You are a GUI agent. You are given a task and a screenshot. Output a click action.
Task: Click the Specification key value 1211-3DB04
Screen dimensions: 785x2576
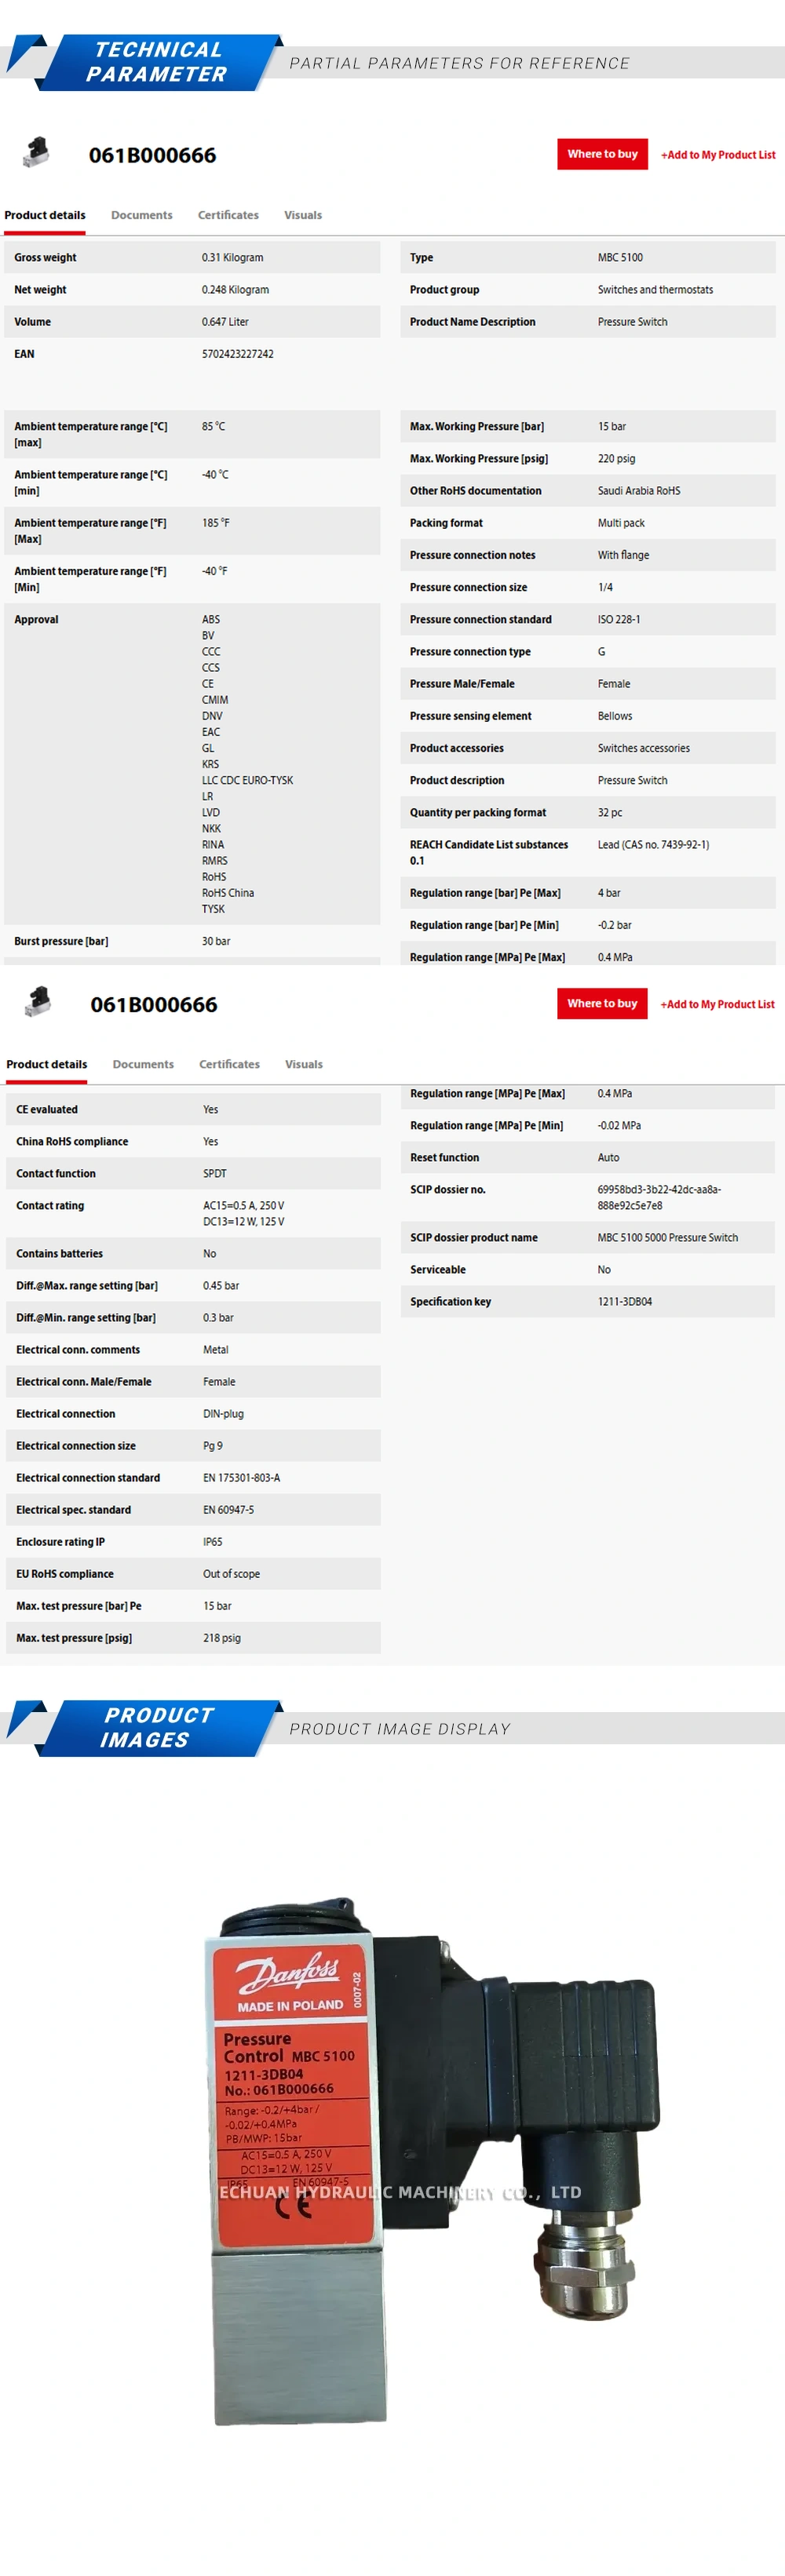624,1301
